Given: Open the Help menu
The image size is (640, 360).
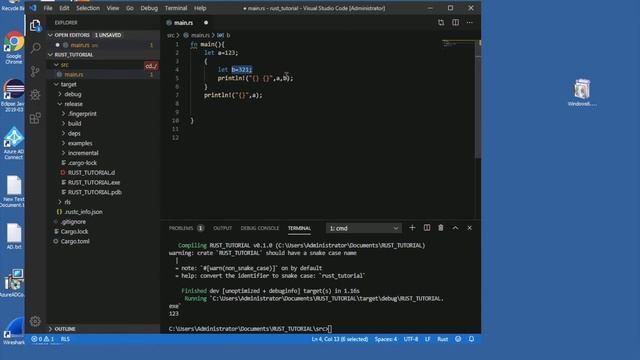Looking at the screenshot, I should 200,8.
